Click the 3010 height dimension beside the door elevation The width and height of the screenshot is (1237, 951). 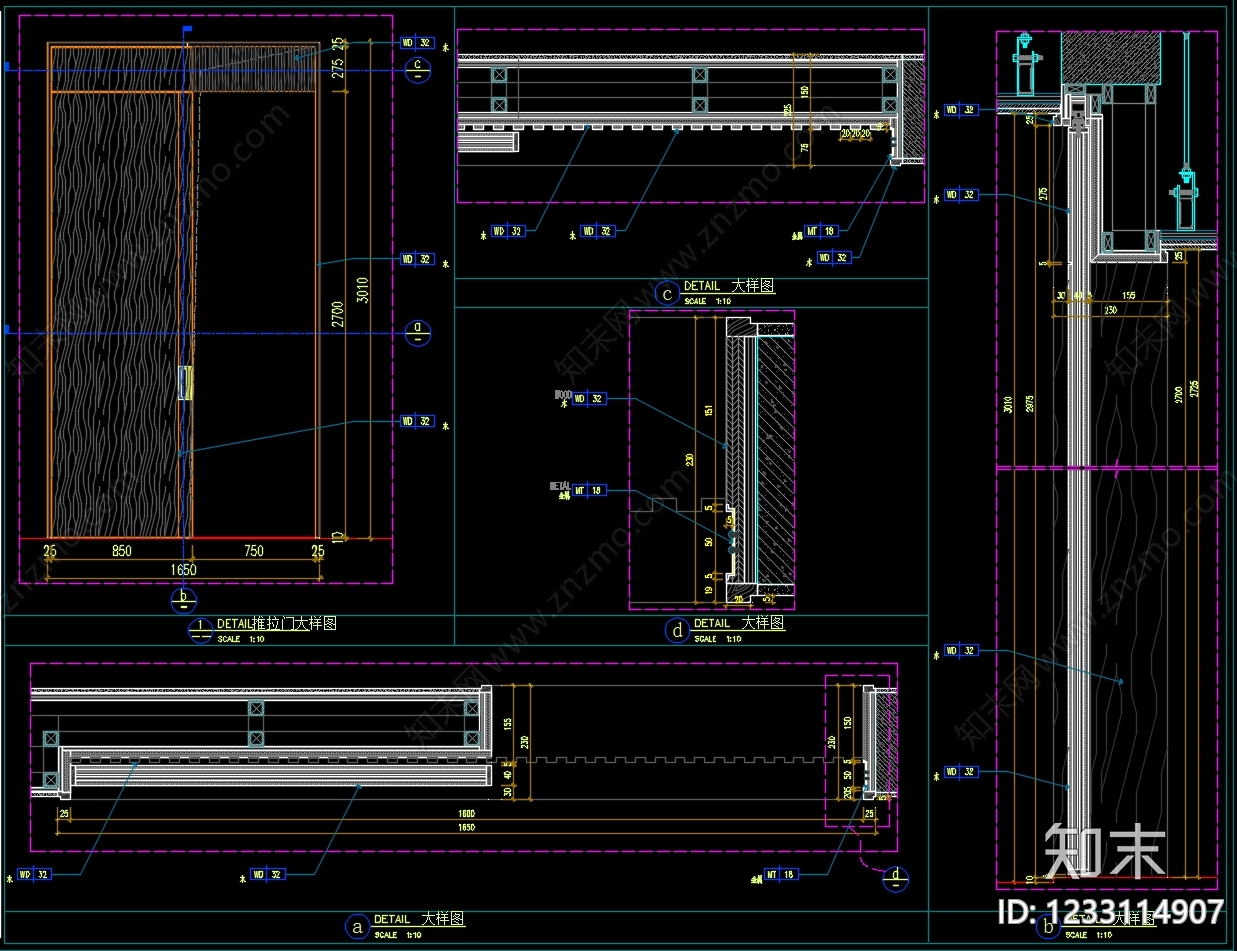364,290
